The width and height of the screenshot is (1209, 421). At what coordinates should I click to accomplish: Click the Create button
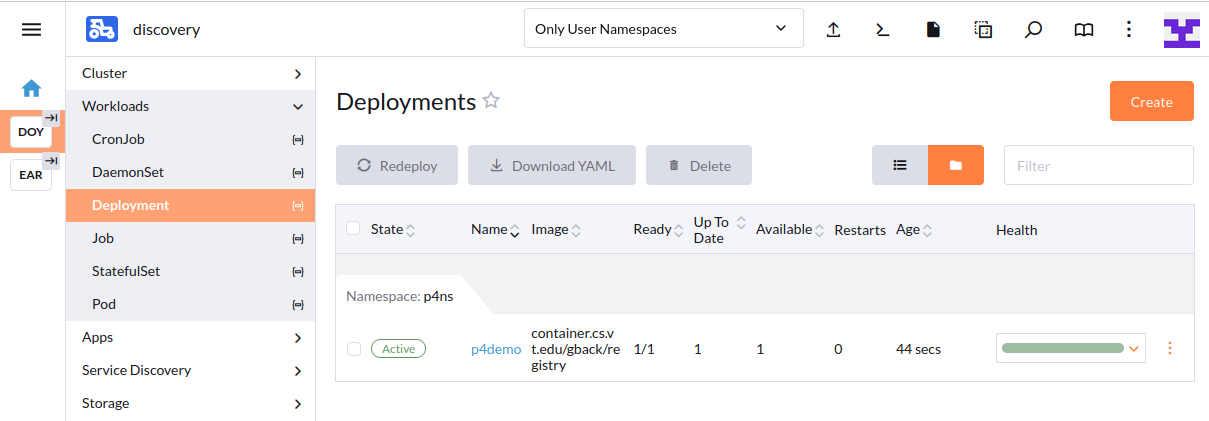click(1151, 101)
